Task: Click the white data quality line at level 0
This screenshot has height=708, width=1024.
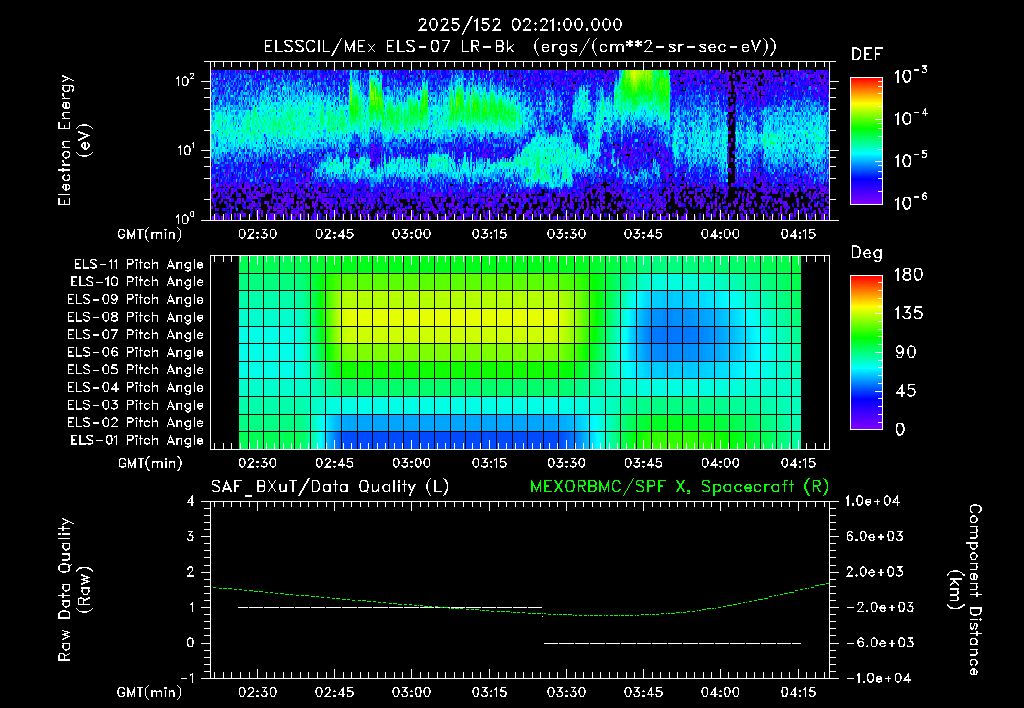Action: (672, 643)
